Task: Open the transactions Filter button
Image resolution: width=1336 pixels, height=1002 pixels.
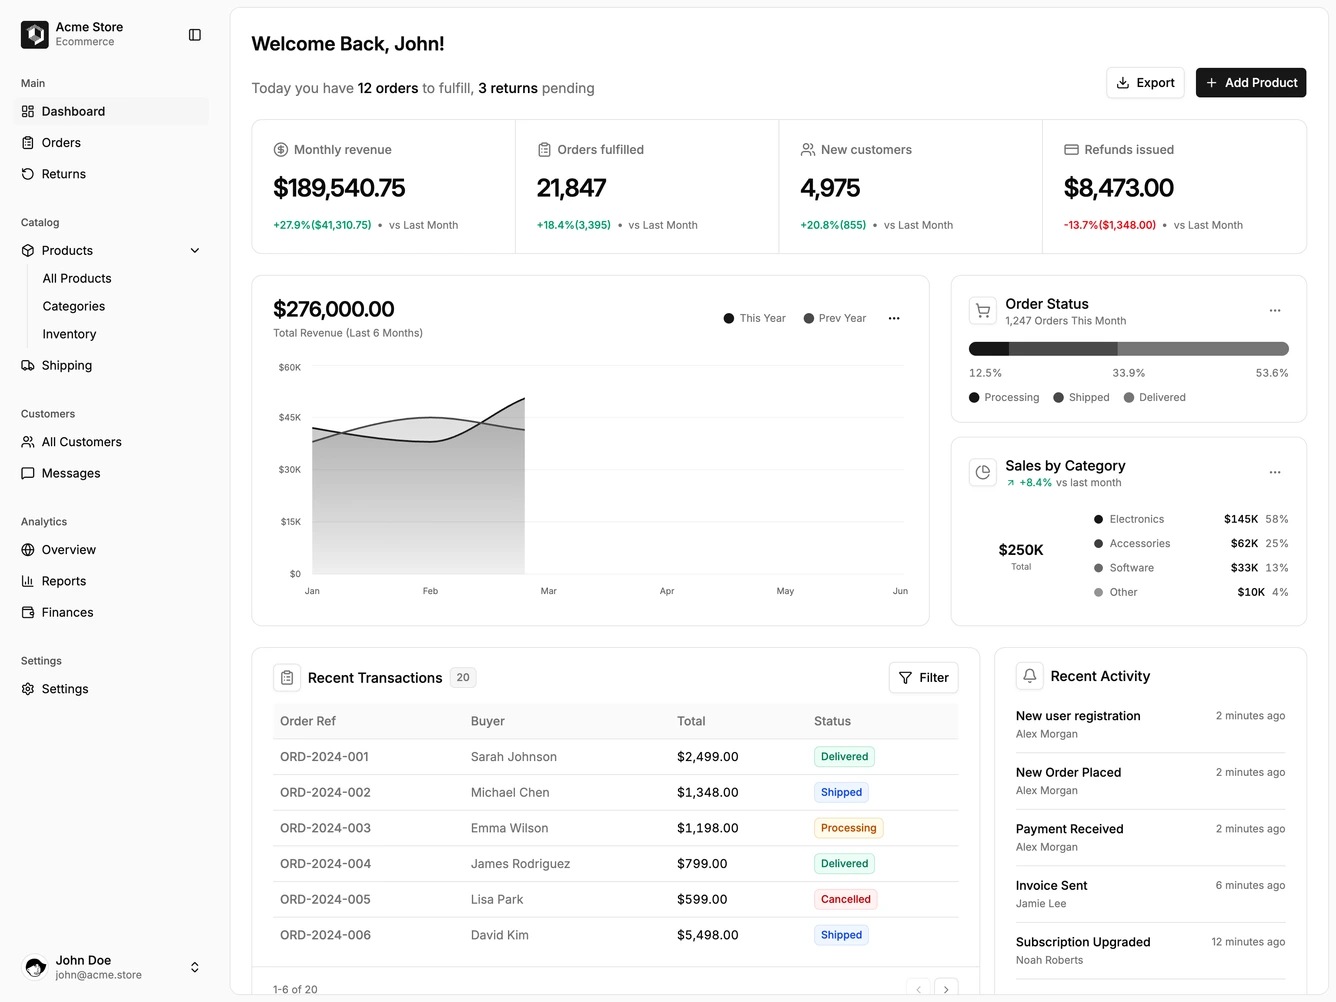Action: (x=924, y=678)
